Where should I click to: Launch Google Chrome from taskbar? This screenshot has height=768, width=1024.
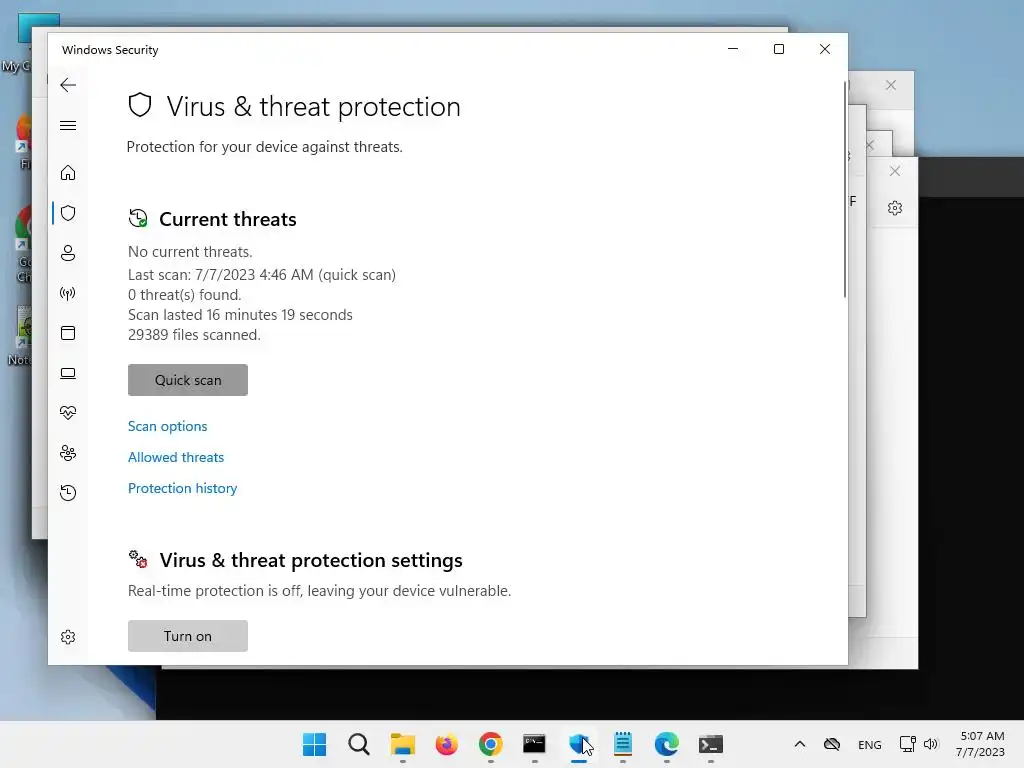(490, 744)
